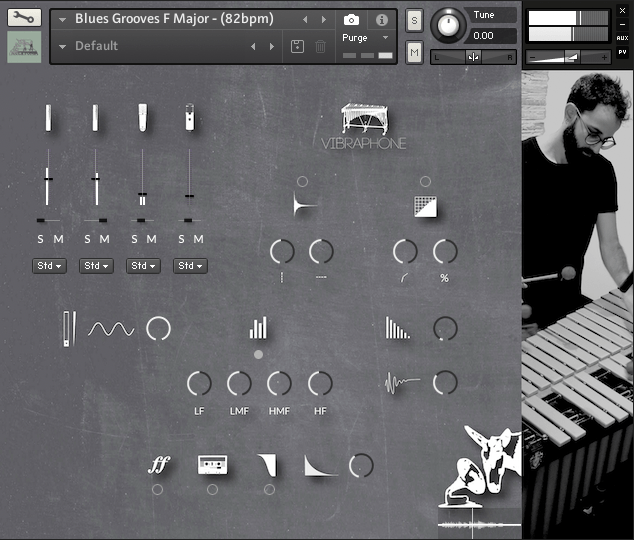Click the cassette tape icon

(213, 465)
